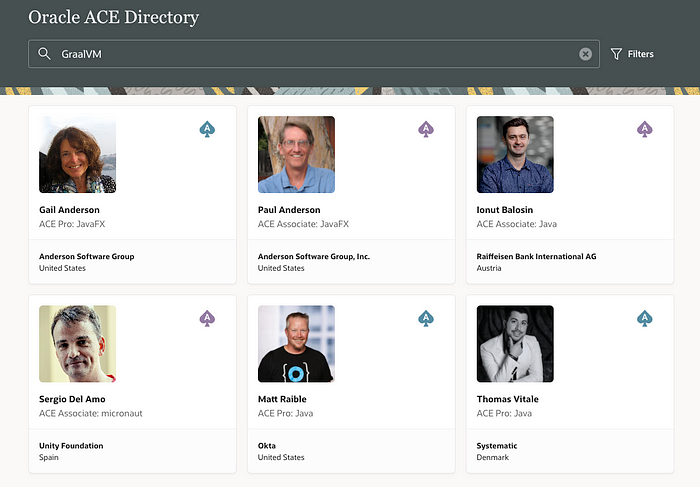
Task: Open the Gail Anderson name link
Action: [69, 210]
